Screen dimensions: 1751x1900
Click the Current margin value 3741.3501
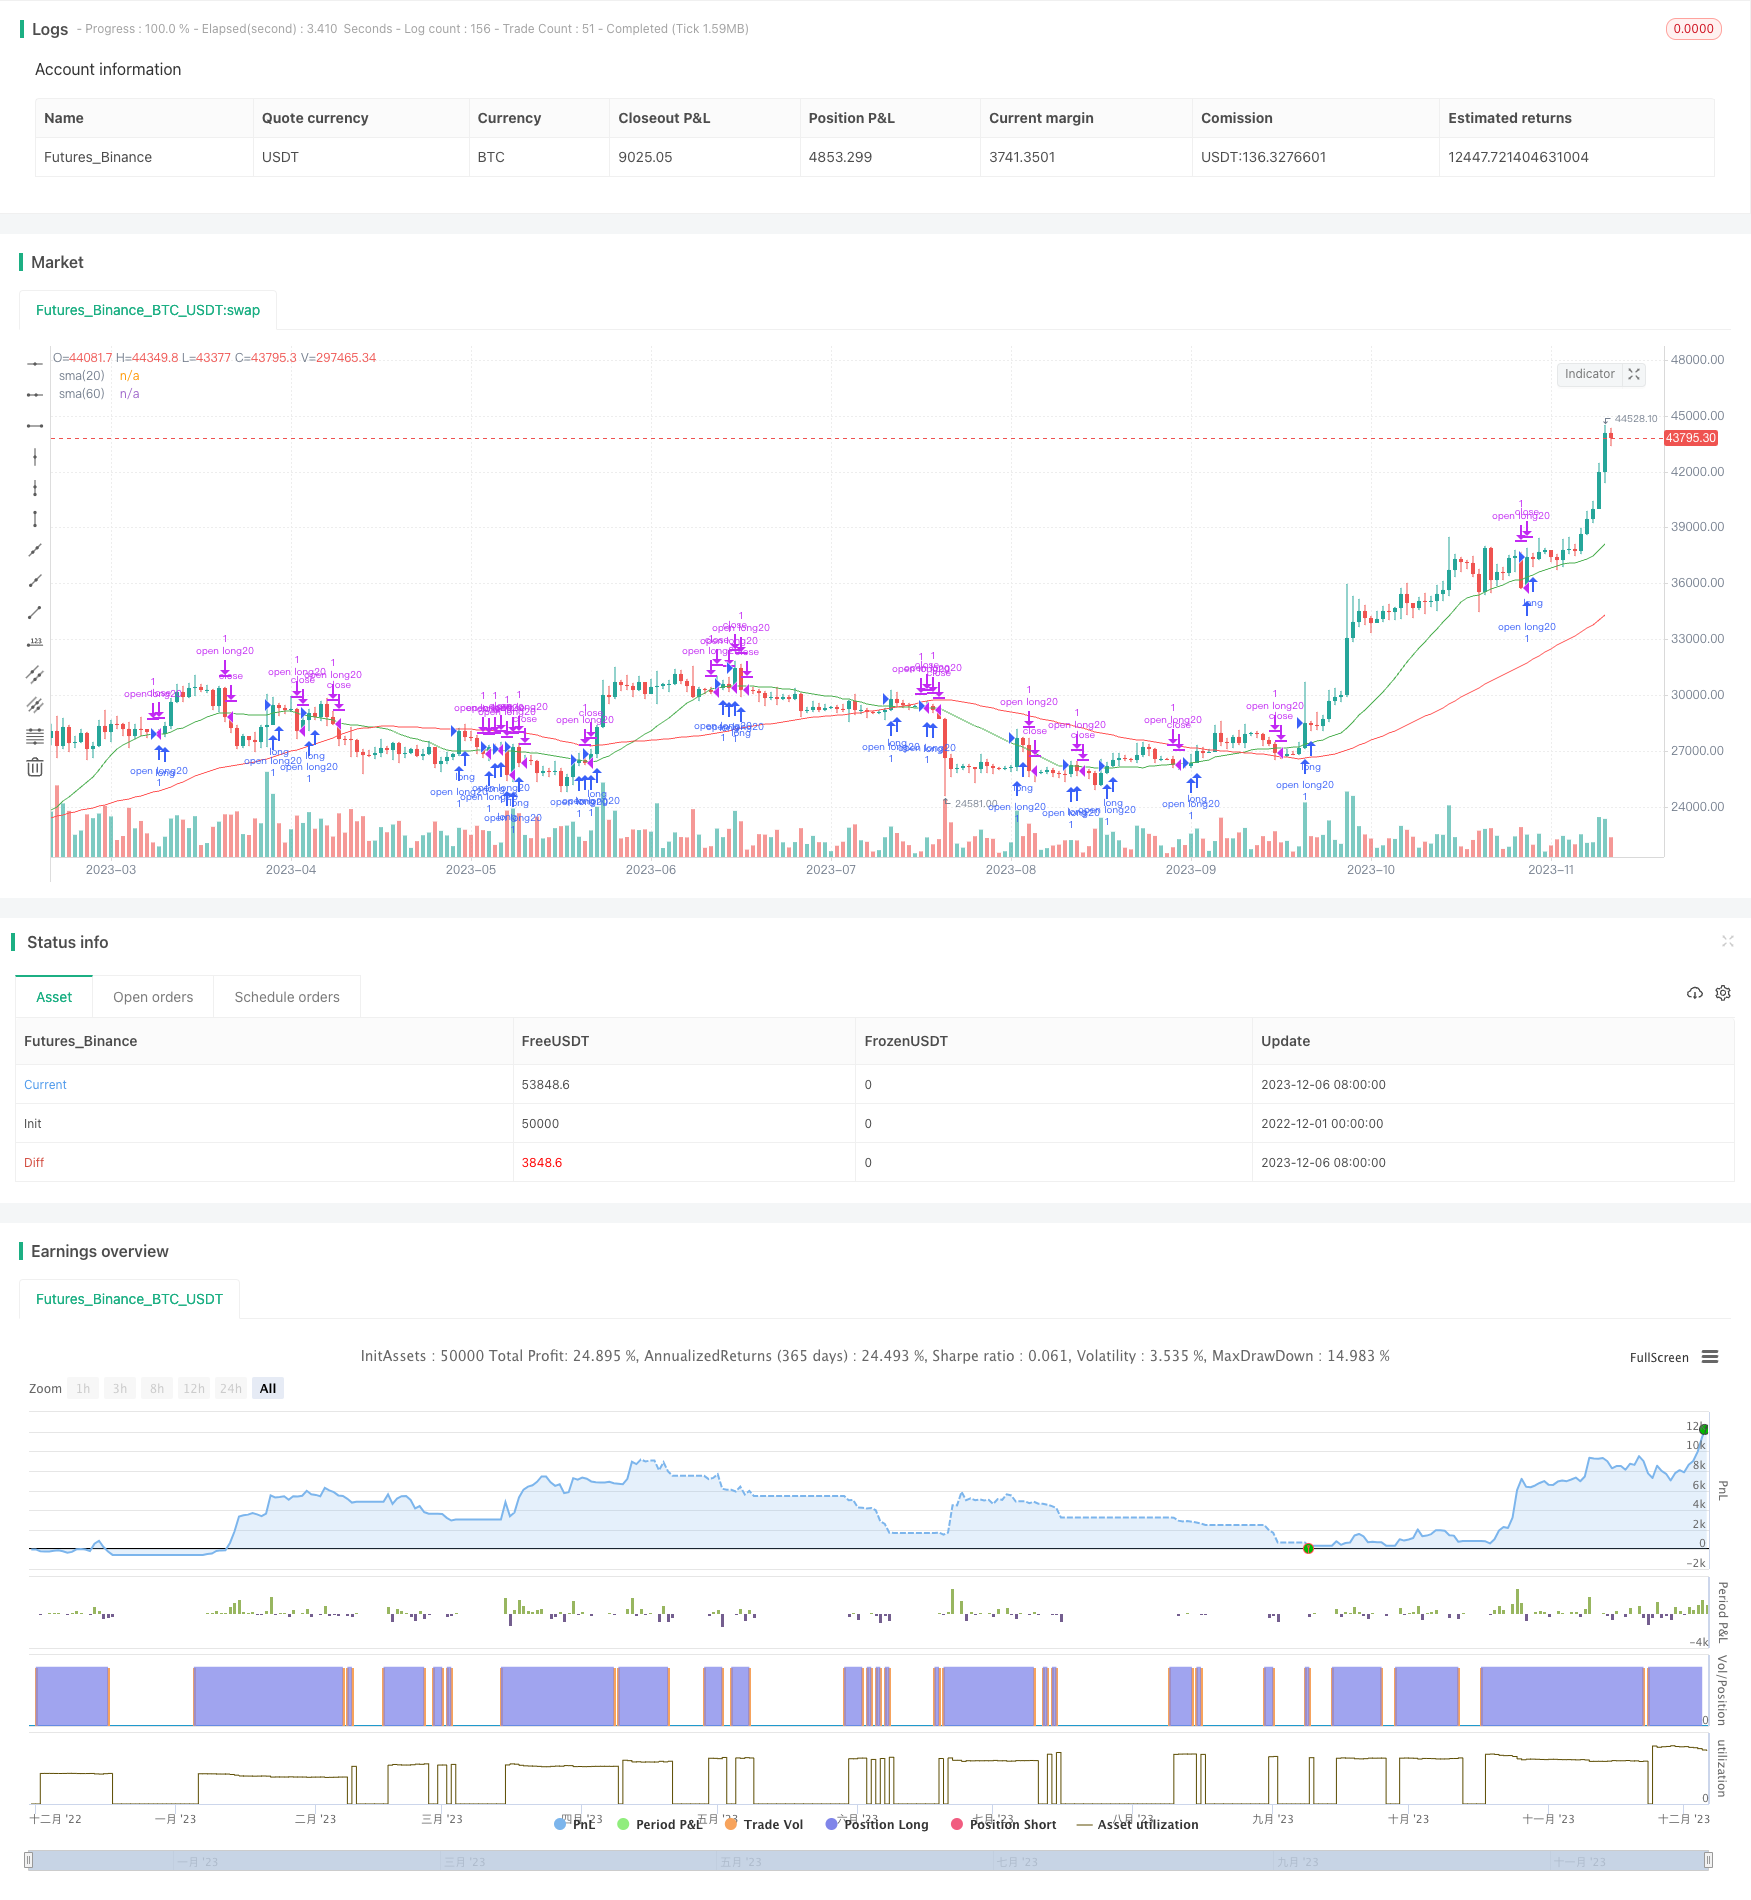[x=1022, y=157]
